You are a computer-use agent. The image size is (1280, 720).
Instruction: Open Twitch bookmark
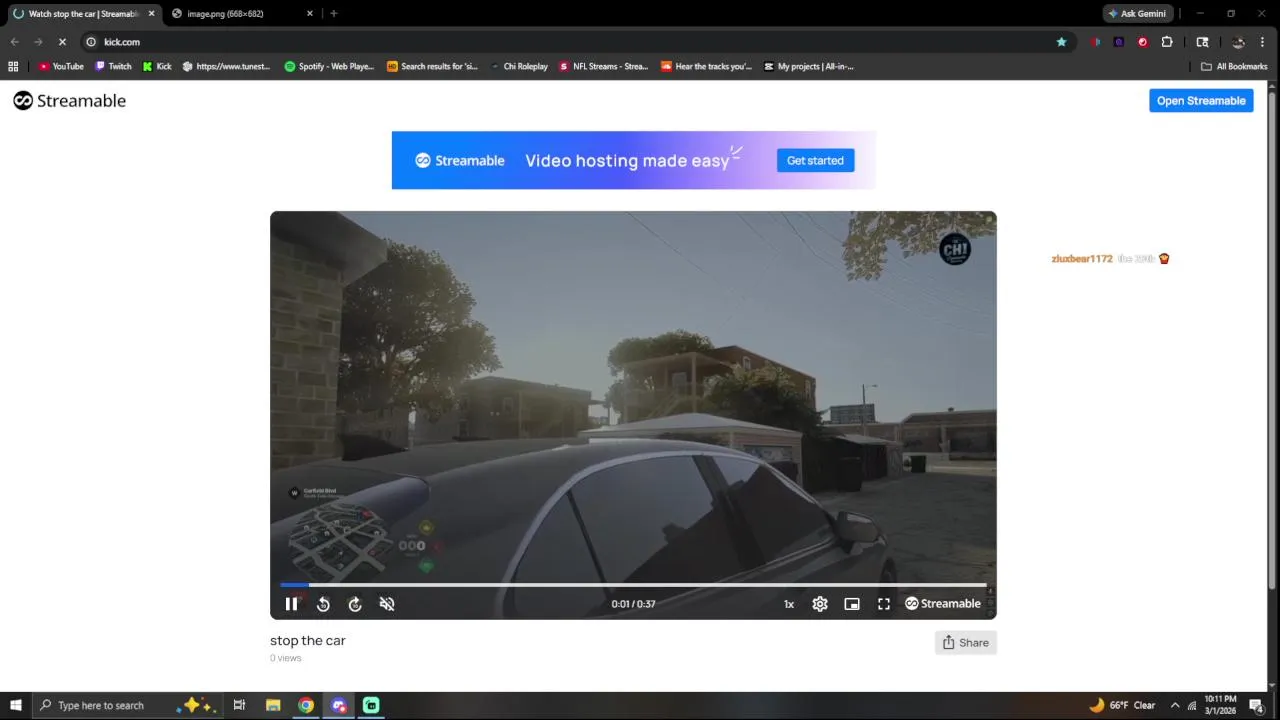113,67
